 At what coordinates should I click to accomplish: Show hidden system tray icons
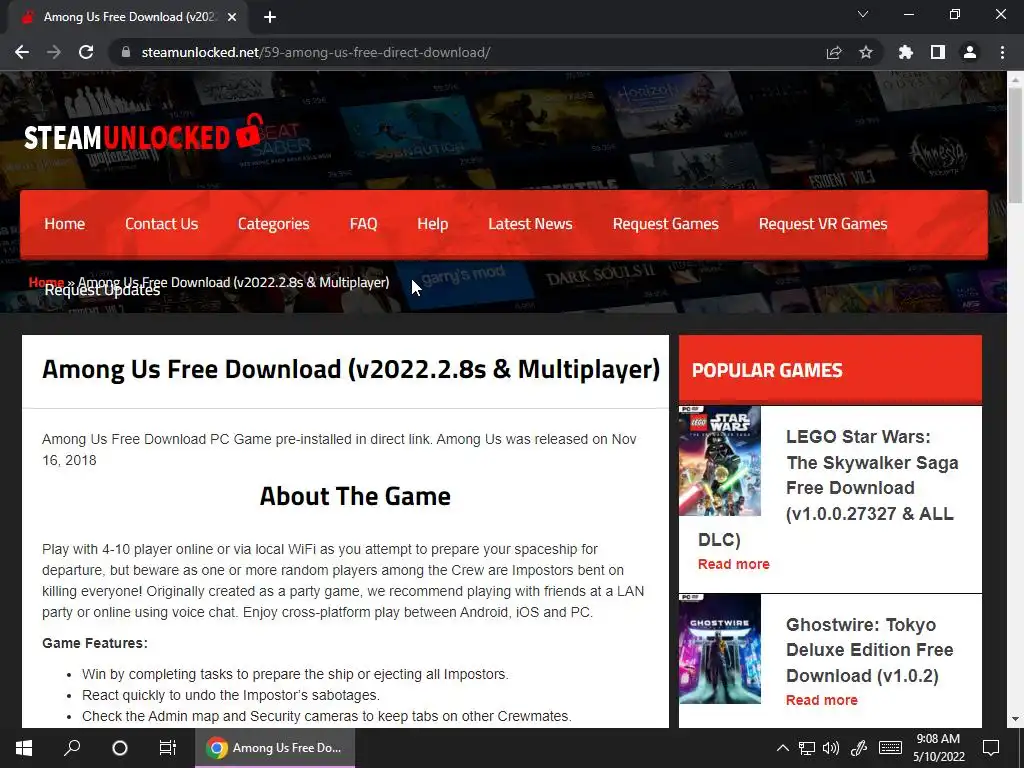tap(782, 748)
